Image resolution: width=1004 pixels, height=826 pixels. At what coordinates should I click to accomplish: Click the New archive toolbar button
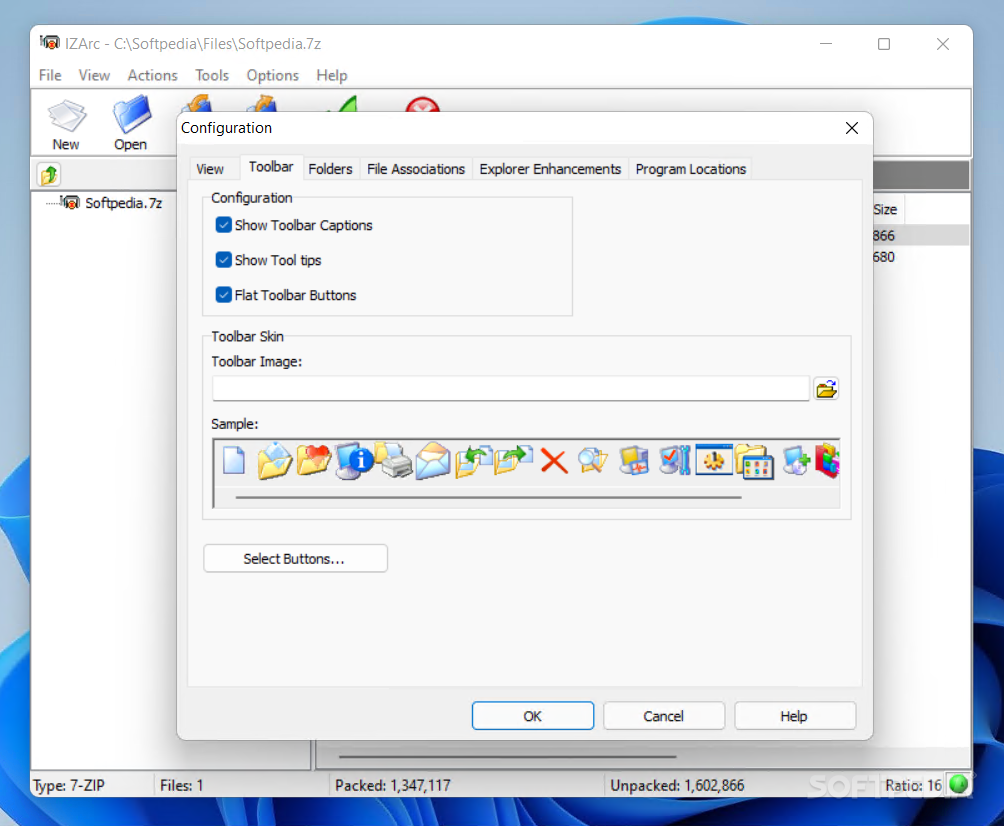pyautogui.click(x=66, y=125)
